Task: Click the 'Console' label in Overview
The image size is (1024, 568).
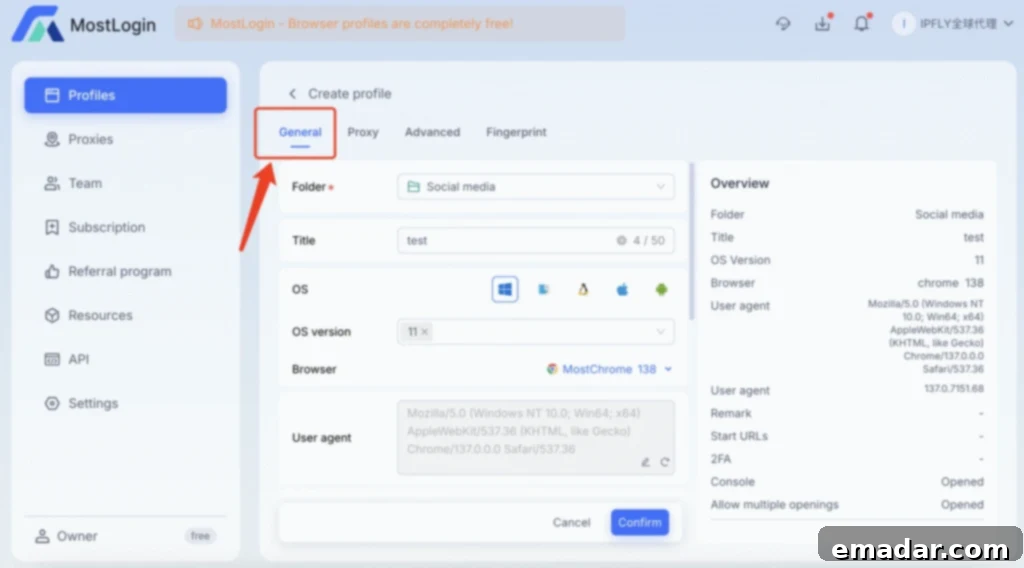Action: coord(732,482)
